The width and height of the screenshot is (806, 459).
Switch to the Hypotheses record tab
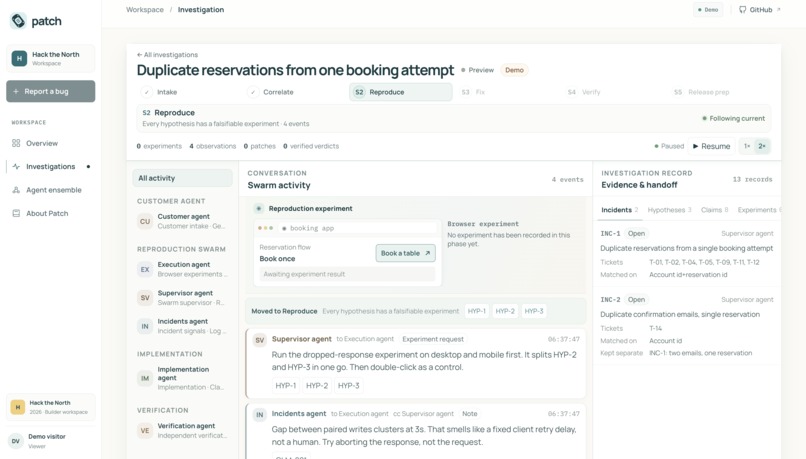669,210
